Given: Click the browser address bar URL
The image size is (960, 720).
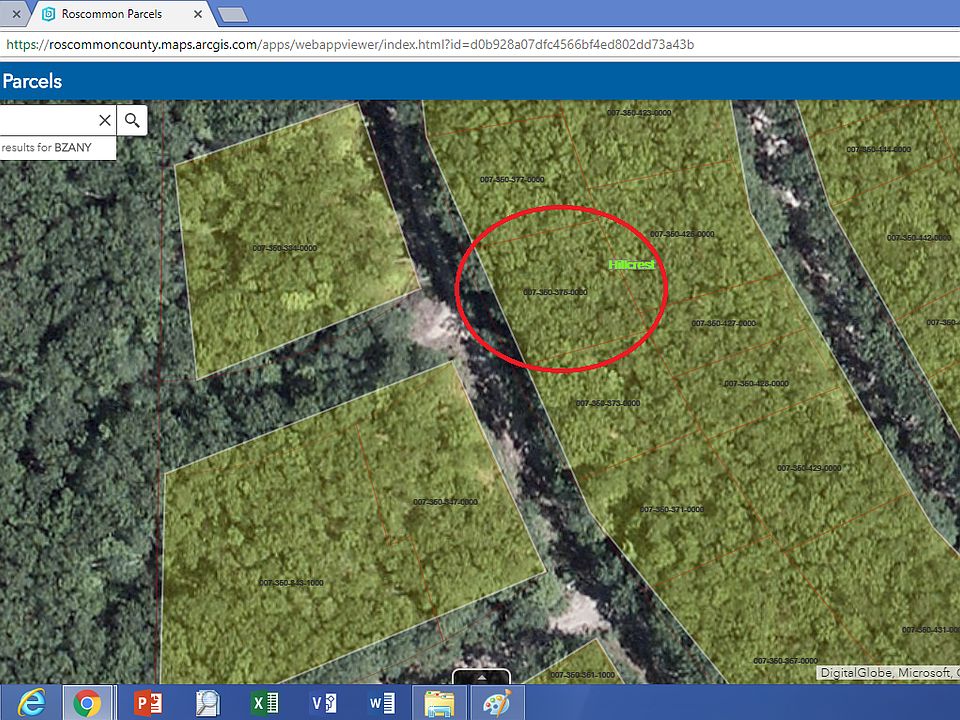Looking at the screenshot, I should click(350, 45).
